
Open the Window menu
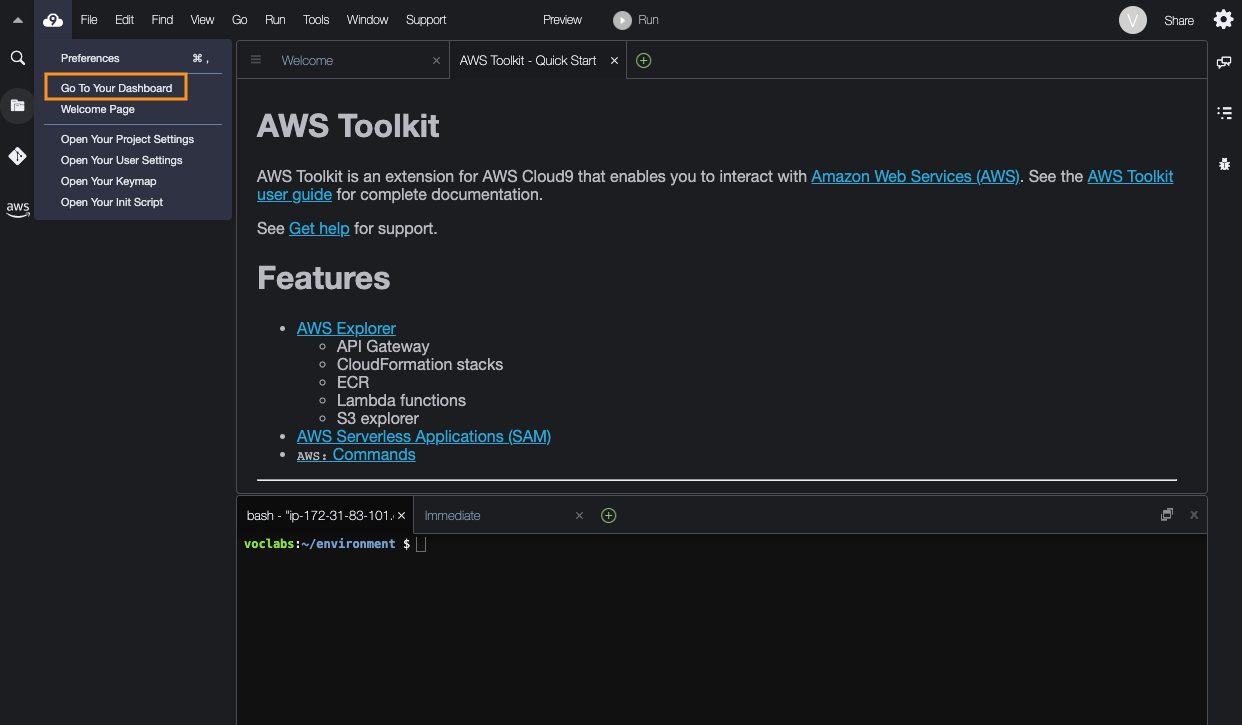pyautogui.click(x=368, y=20)
